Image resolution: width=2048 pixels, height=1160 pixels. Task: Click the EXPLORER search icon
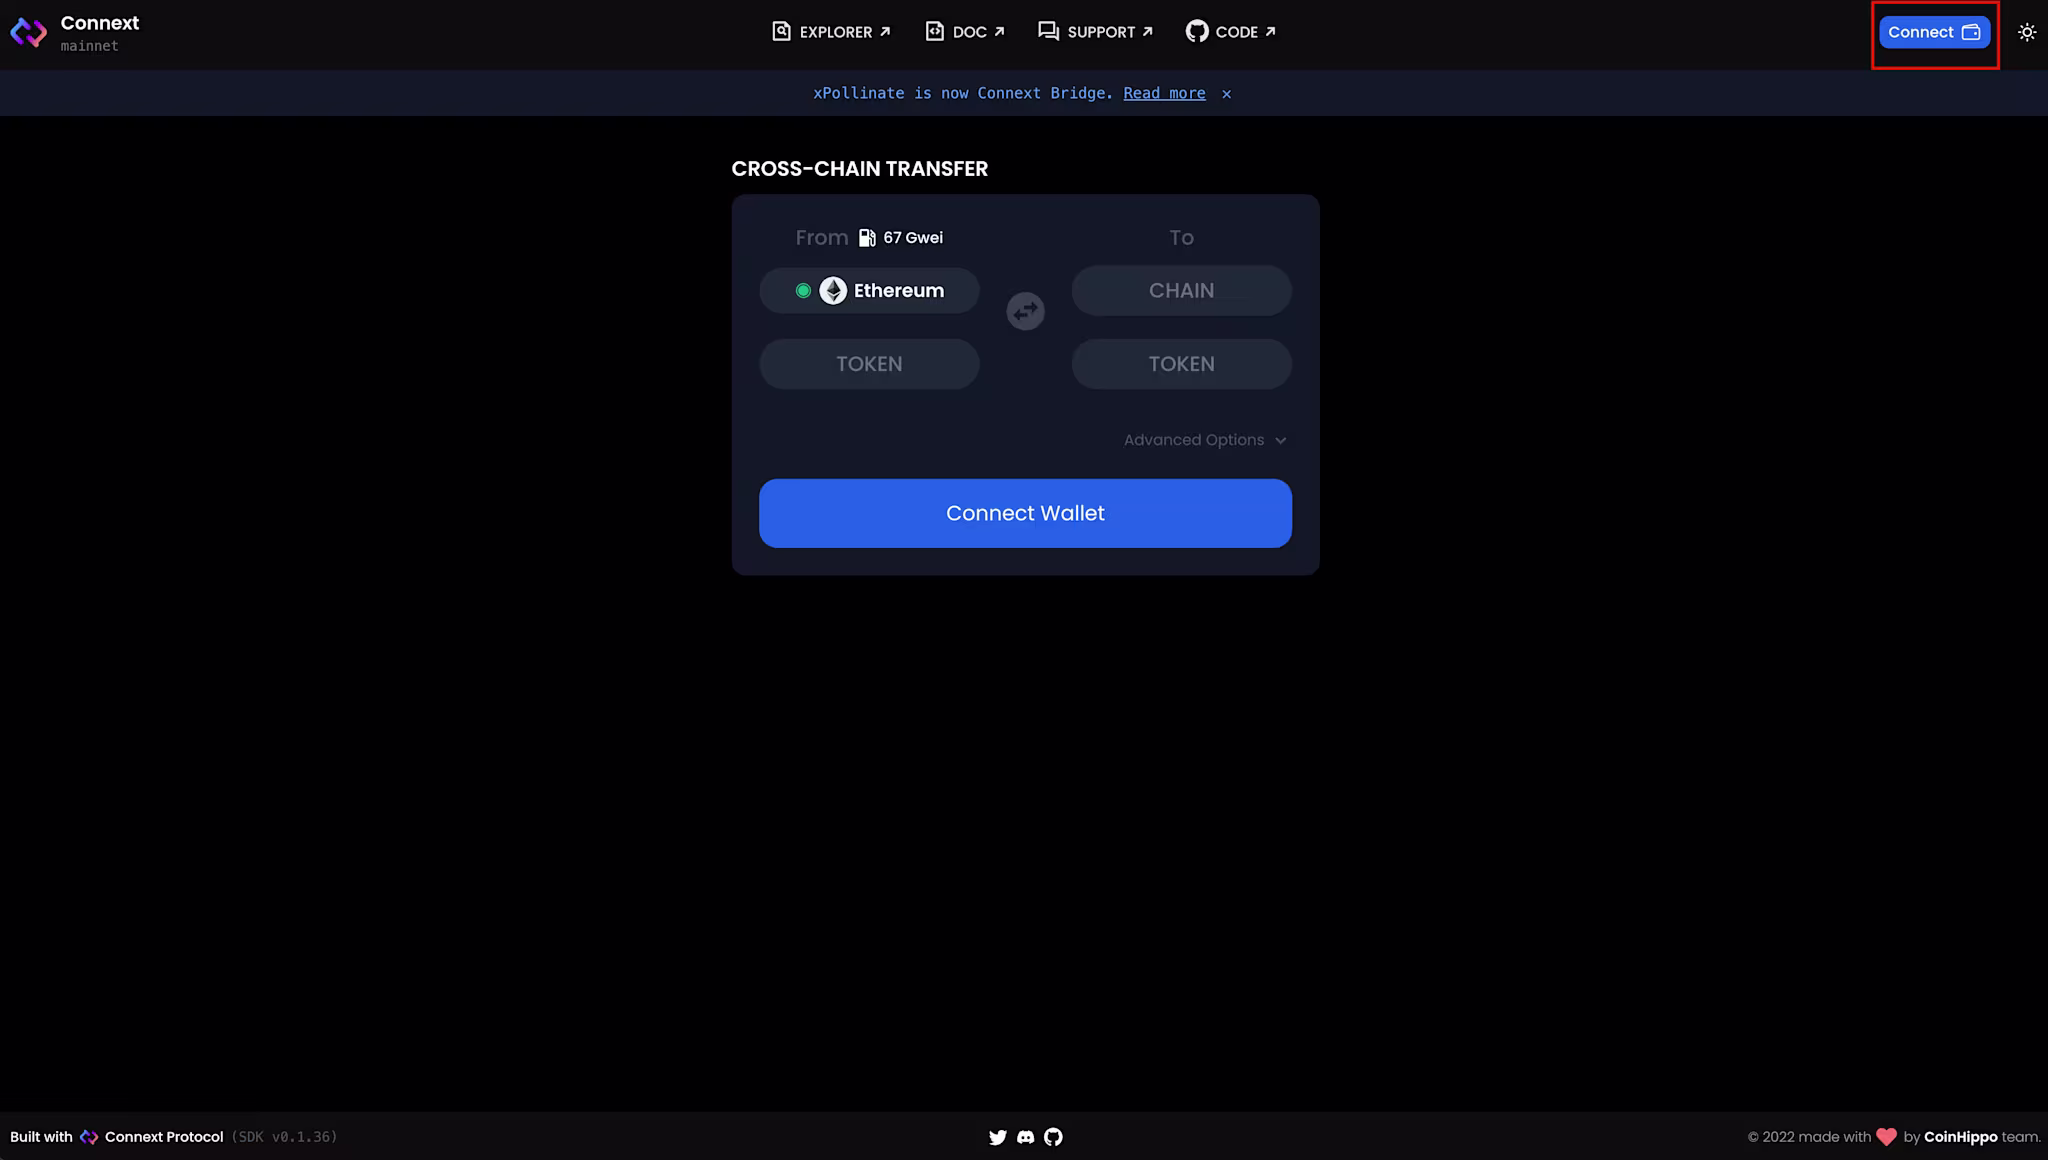[781, 32]
